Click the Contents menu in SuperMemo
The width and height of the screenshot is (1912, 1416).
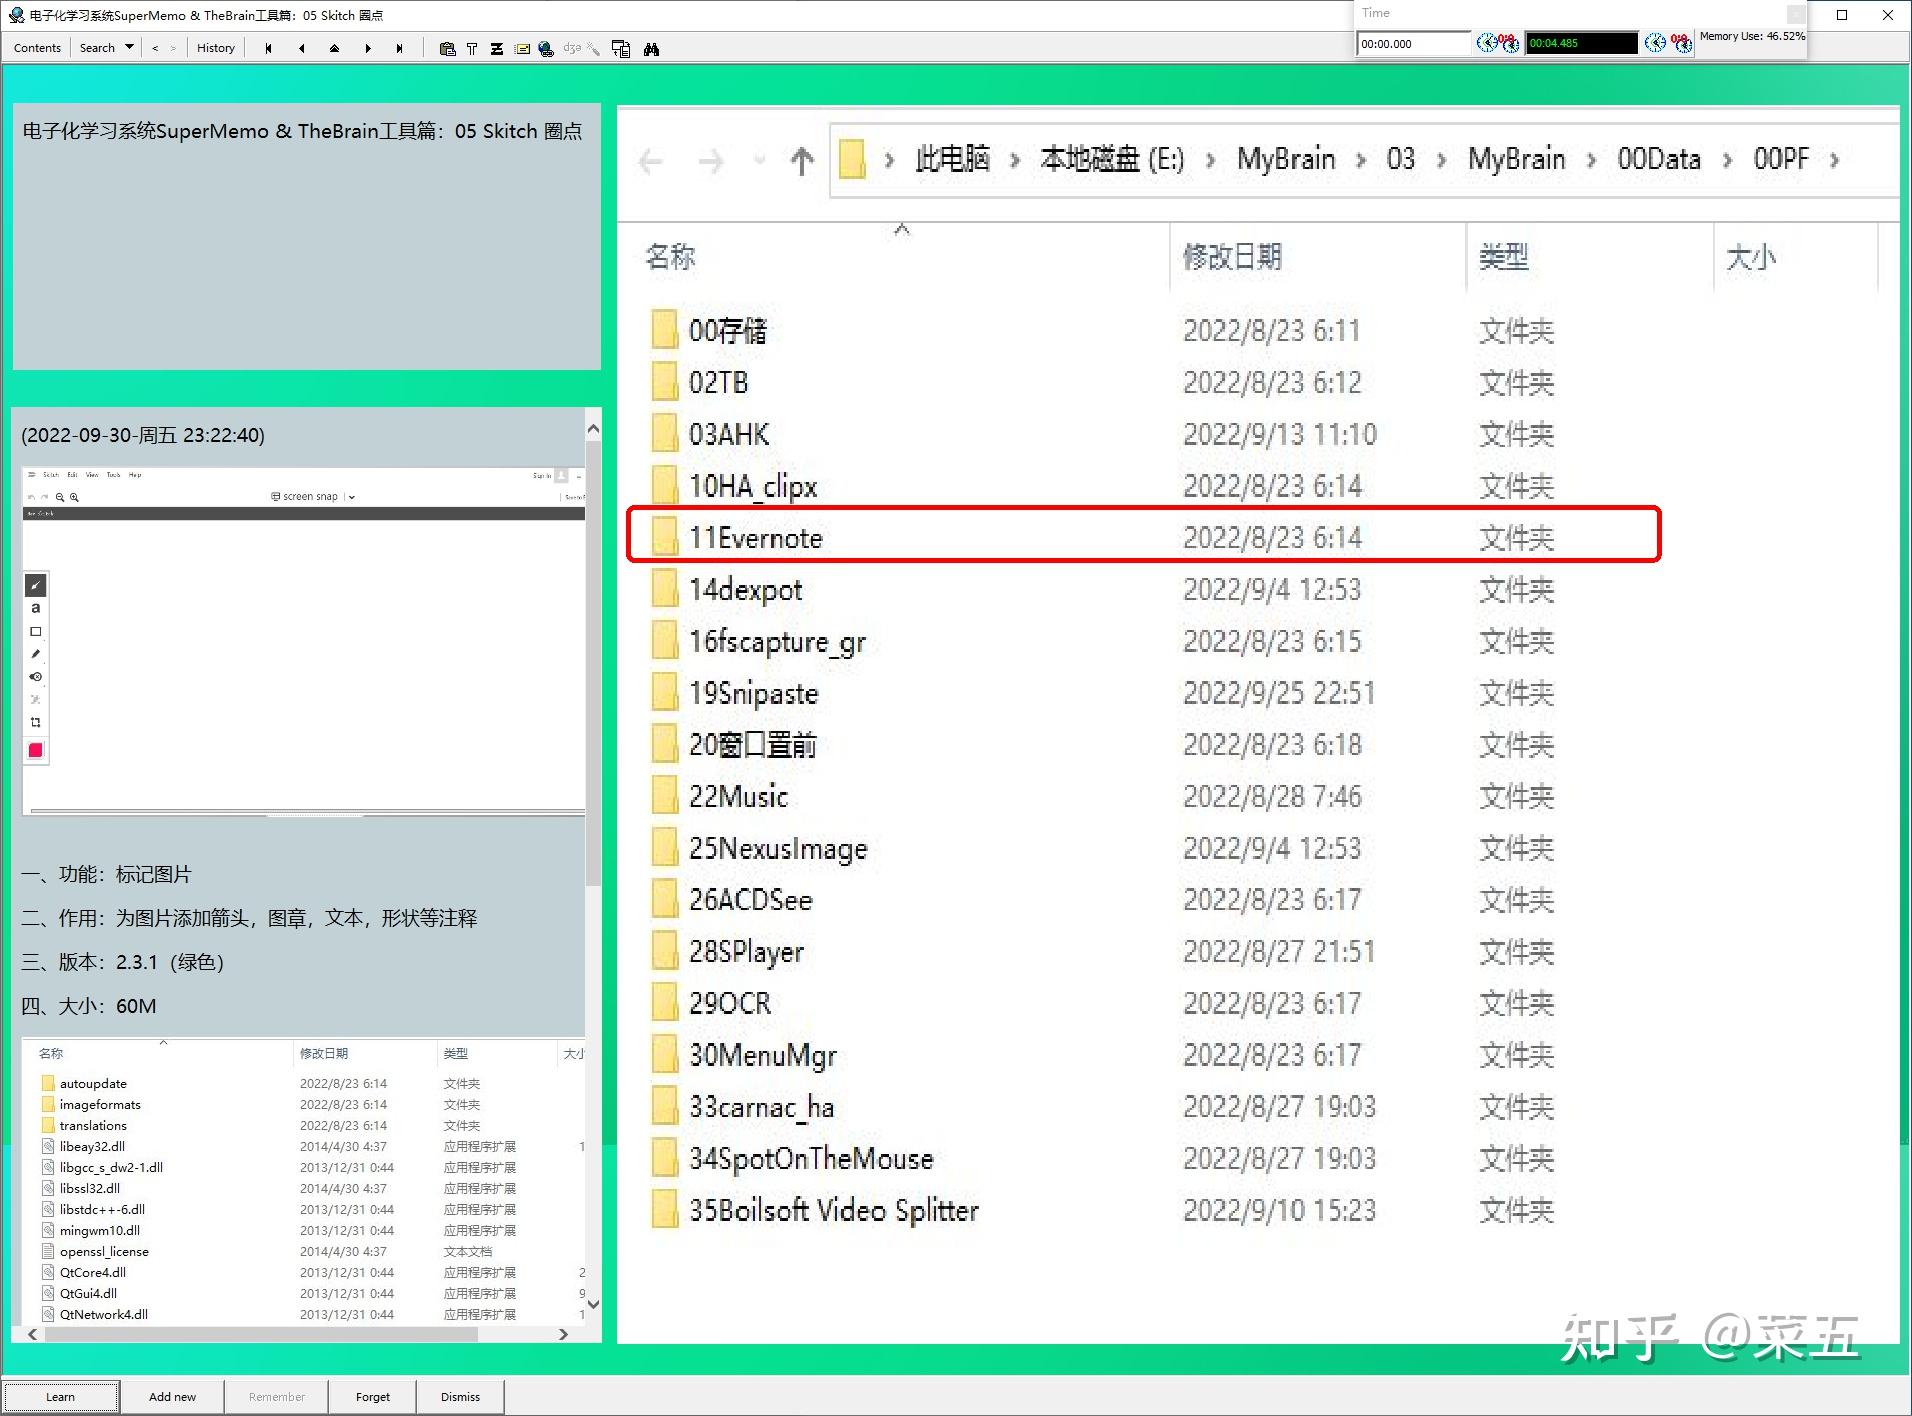tap(36, 47)
